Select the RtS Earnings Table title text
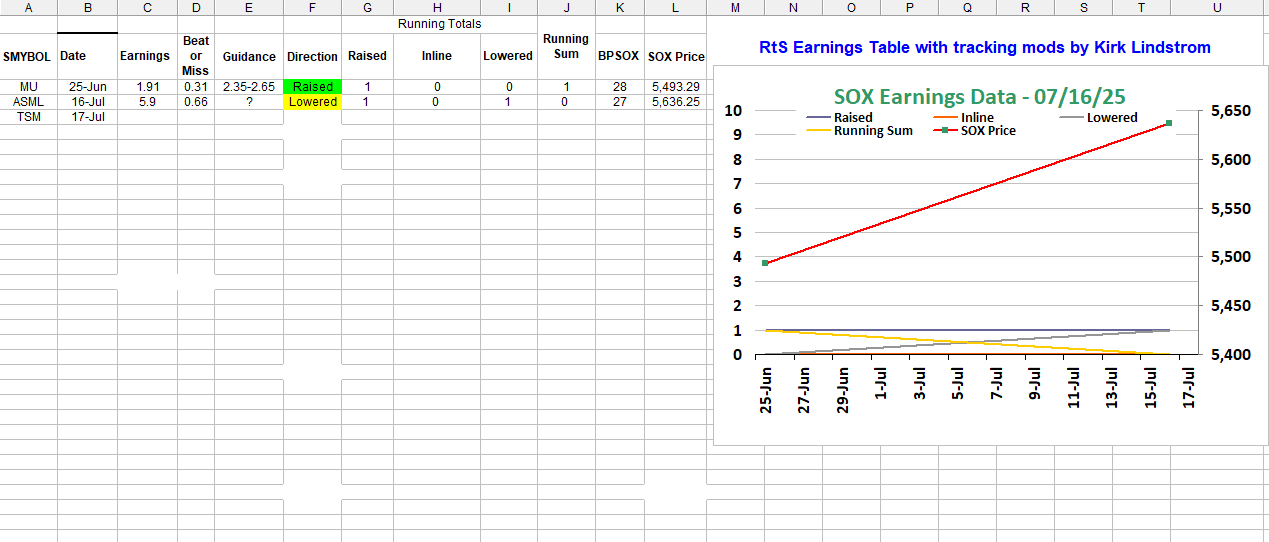 pyautogui.click(x=984, y=48)
